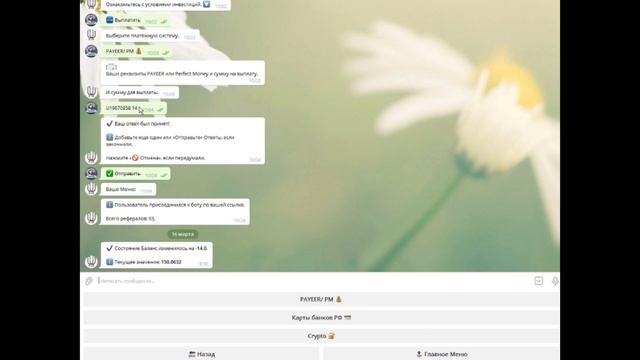
Task: Click avatar beside Отправить sent message
Action: point(91,173)
